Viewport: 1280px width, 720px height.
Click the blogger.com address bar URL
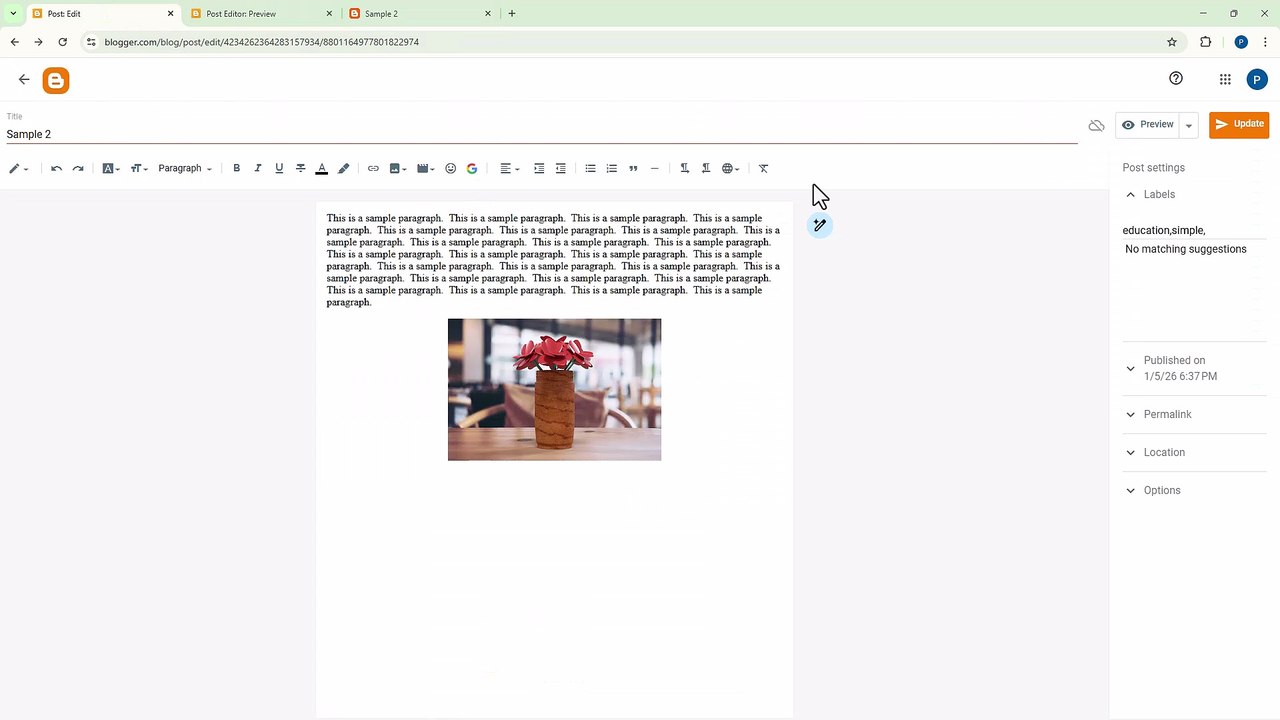click(261, 42)
